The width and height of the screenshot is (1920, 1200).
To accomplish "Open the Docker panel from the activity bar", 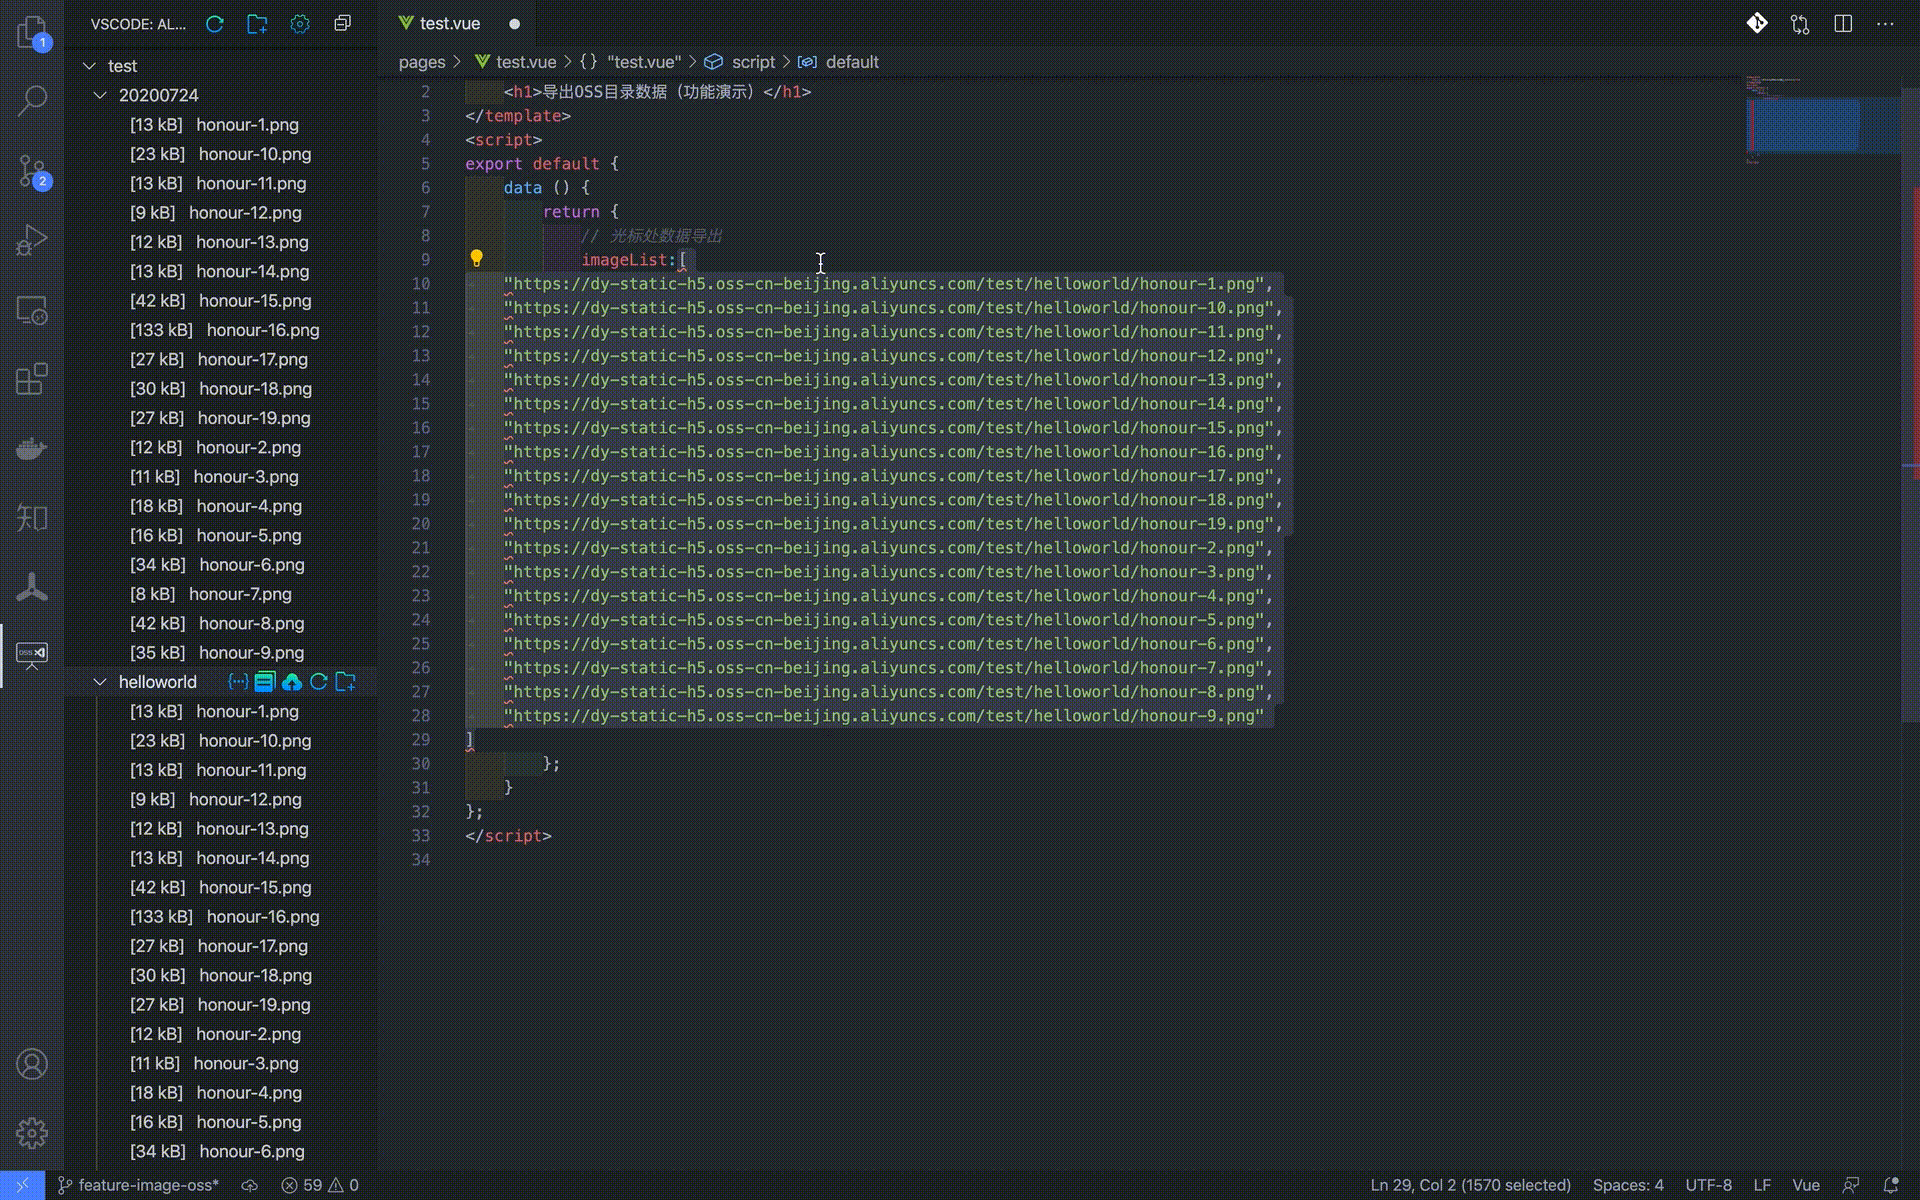I will point(32,449).
